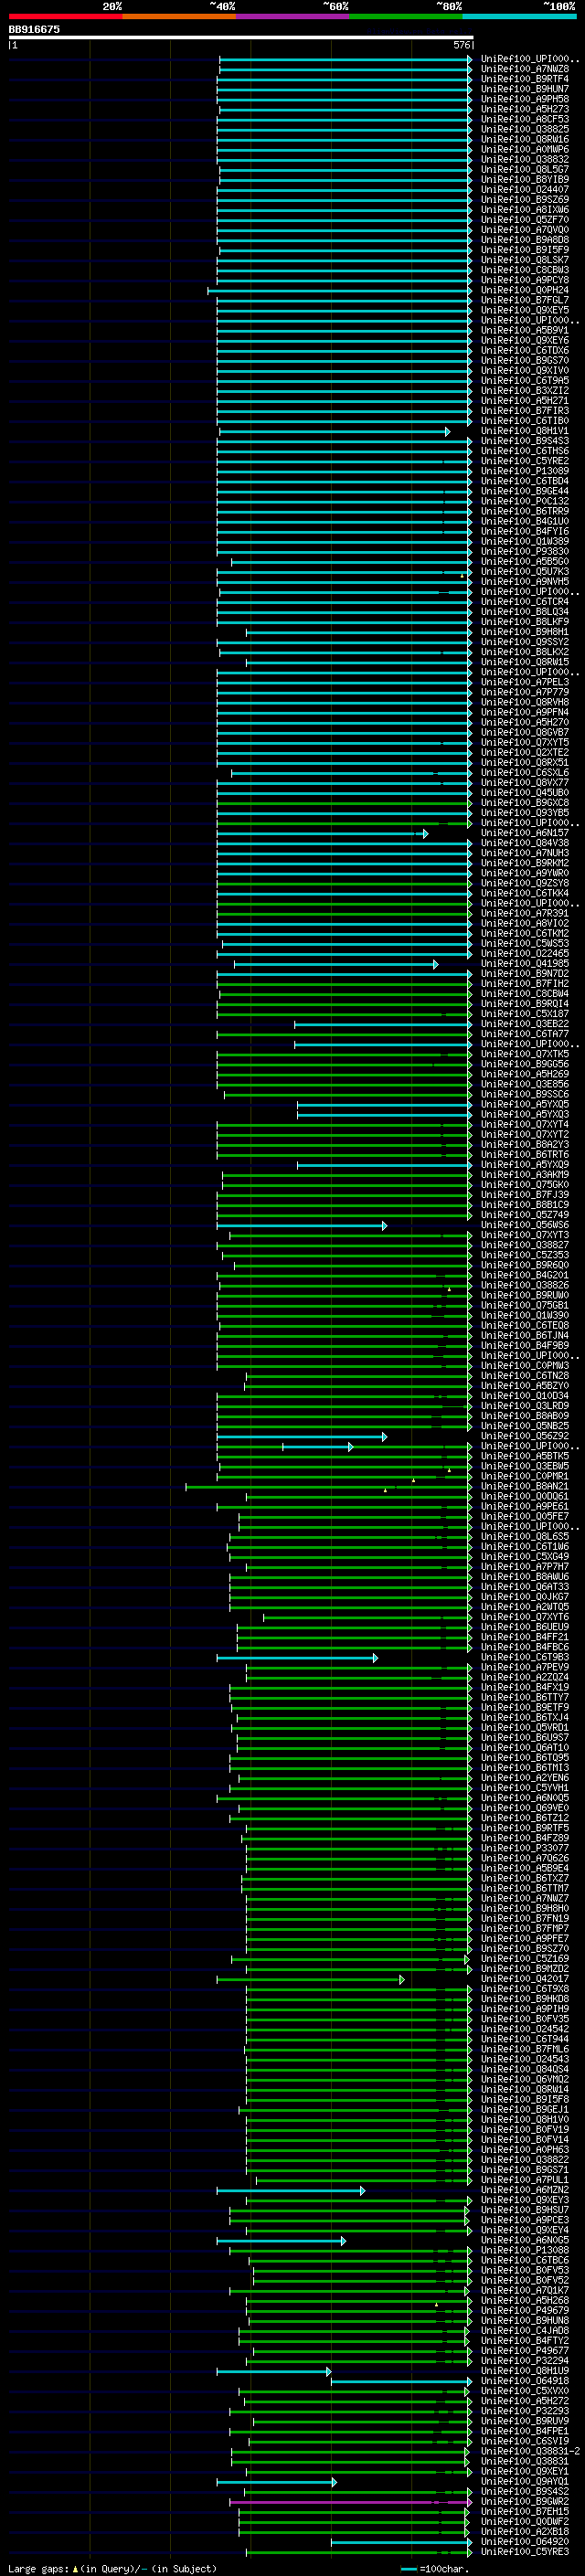Click the magenta alignment bar for B9GWR2

pos(350,2502)
